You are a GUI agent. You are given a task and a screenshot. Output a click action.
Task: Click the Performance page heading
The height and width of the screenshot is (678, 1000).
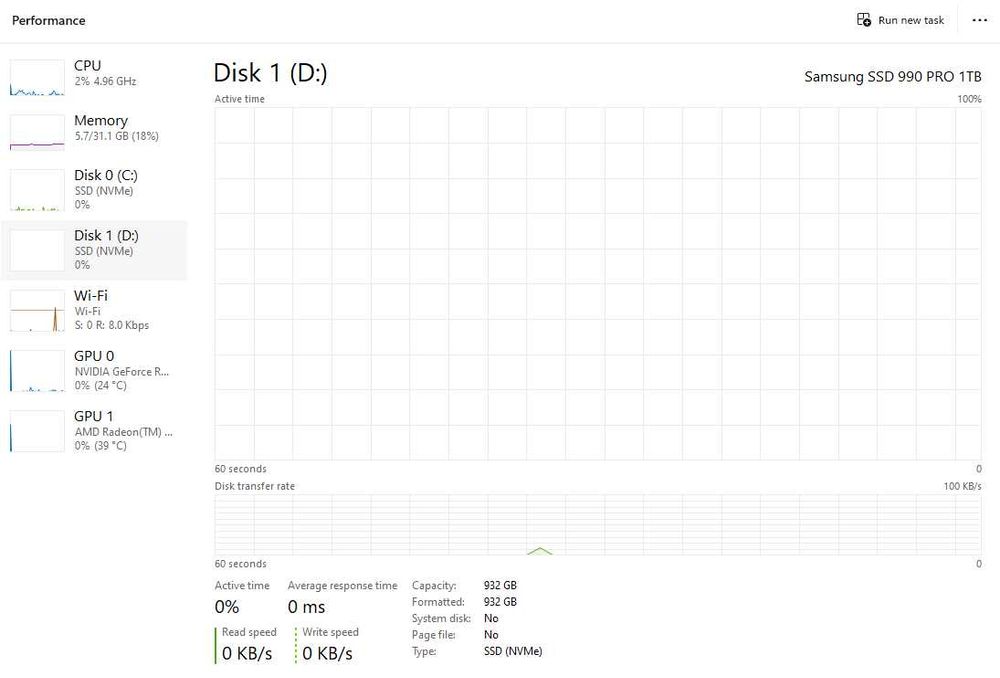[x=48, y=20]
